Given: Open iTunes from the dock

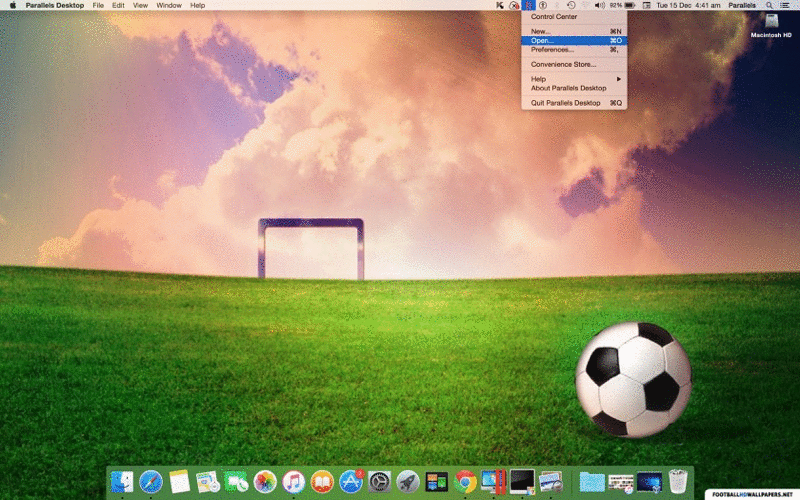Looking at the screenshot, I should point(293,482).
